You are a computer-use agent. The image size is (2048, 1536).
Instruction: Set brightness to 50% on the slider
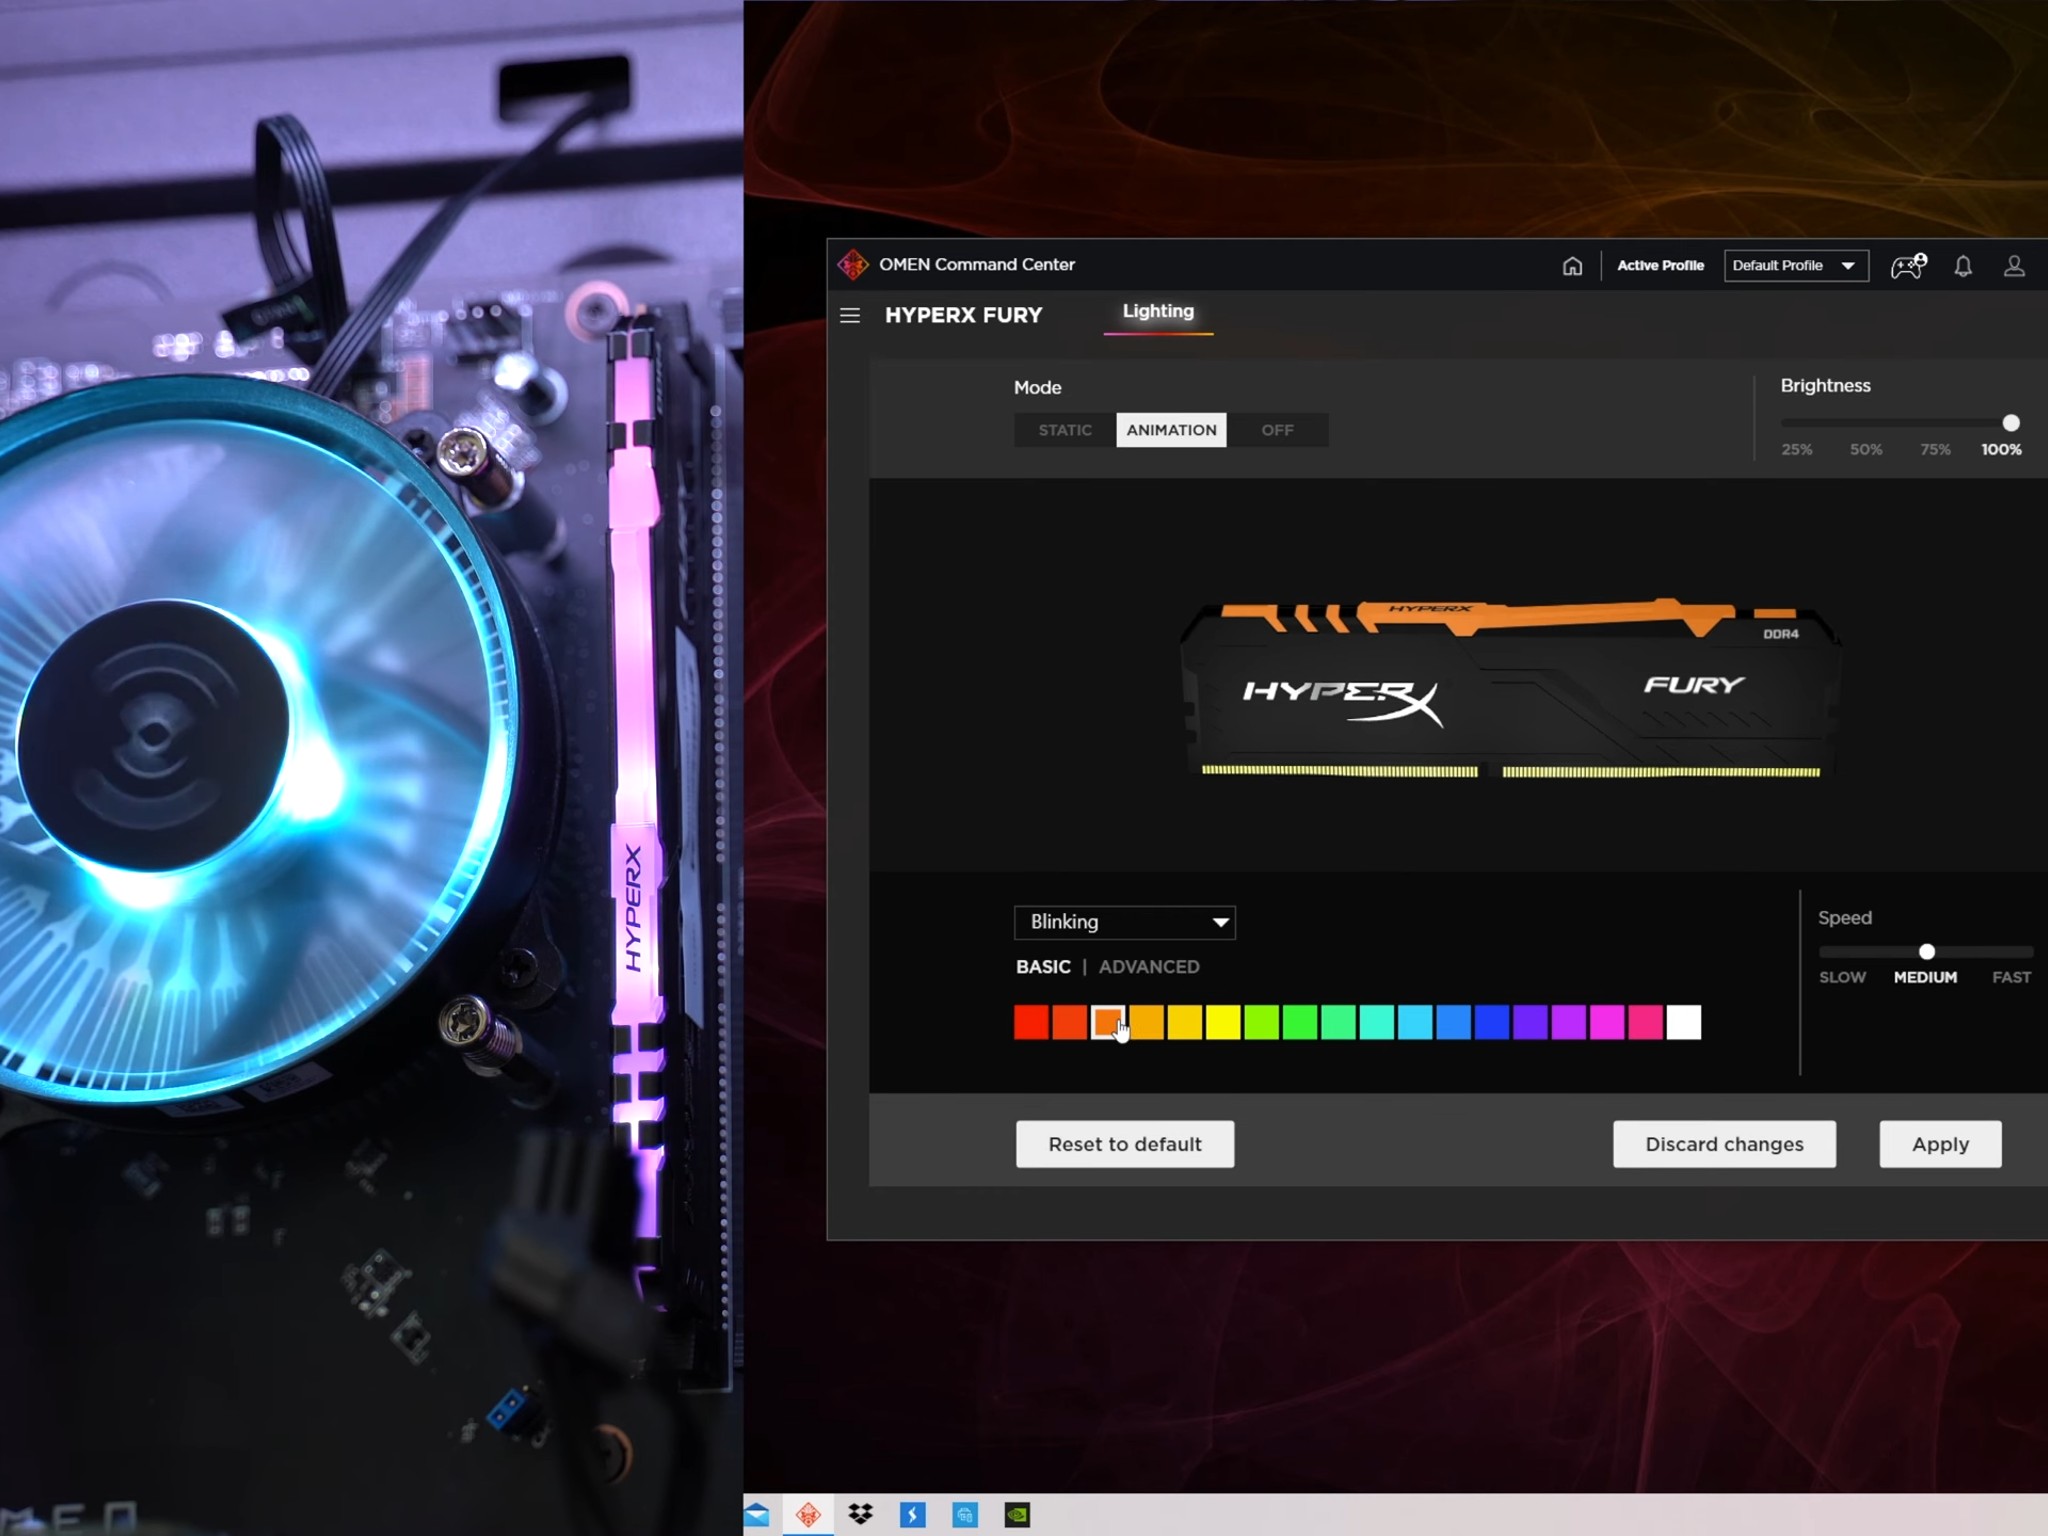coord(1865,422)
